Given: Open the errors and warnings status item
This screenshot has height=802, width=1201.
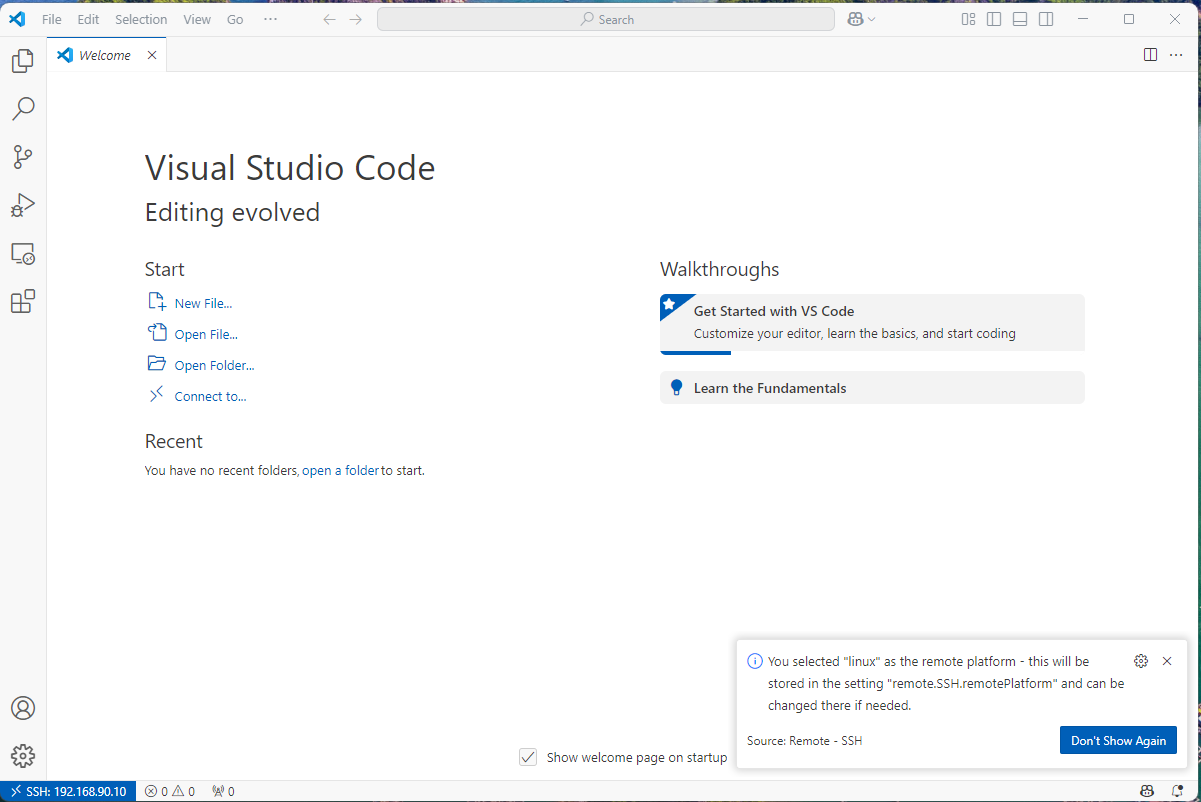Looking at the screenshot, I should pos(170,791).
